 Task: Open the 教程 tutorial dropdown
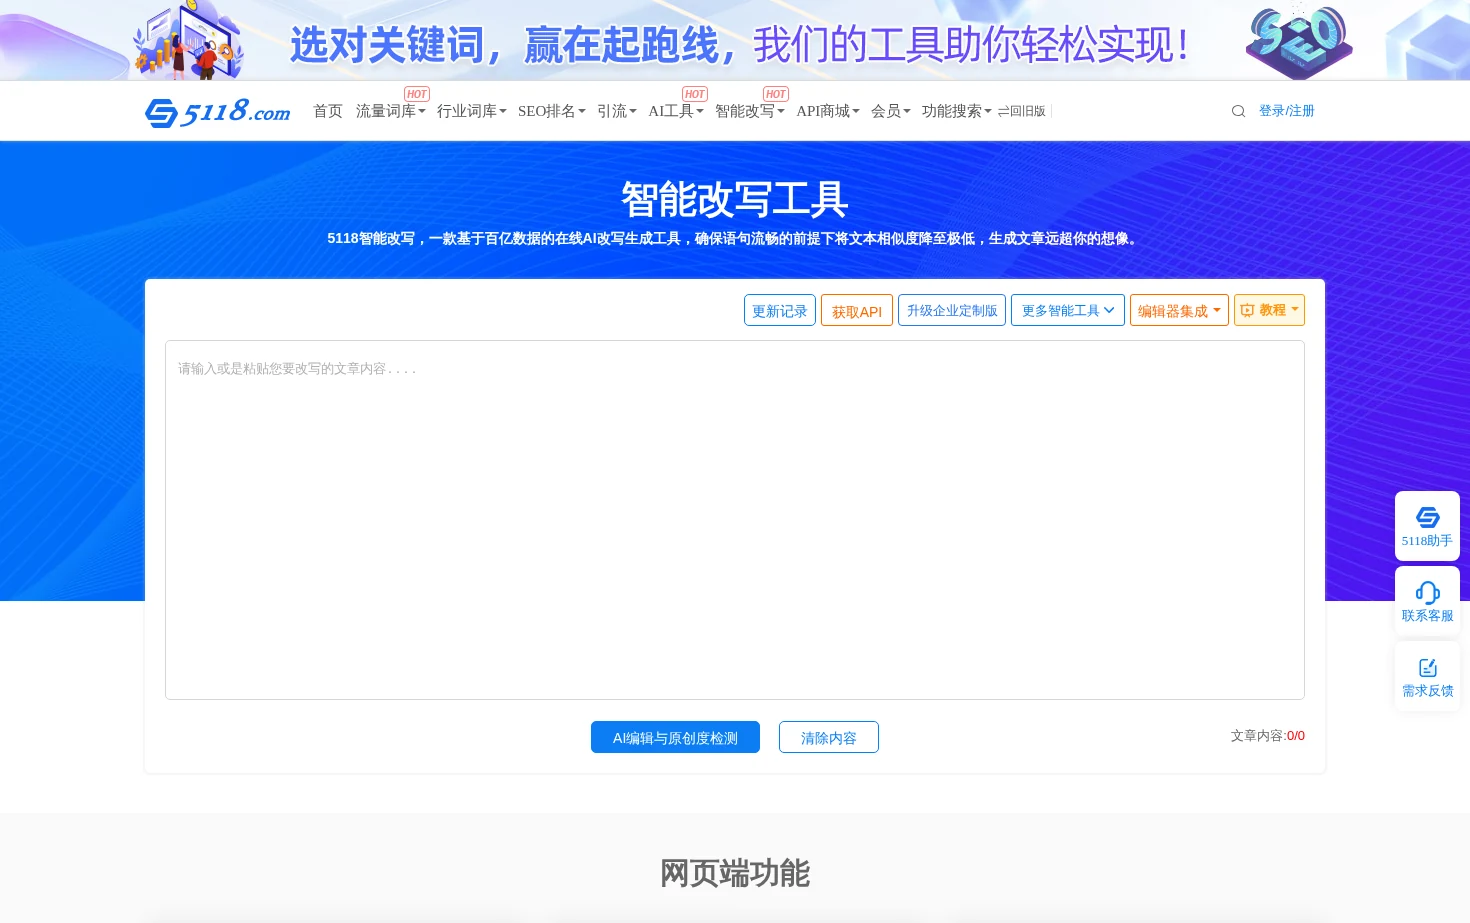(1269, 310)
